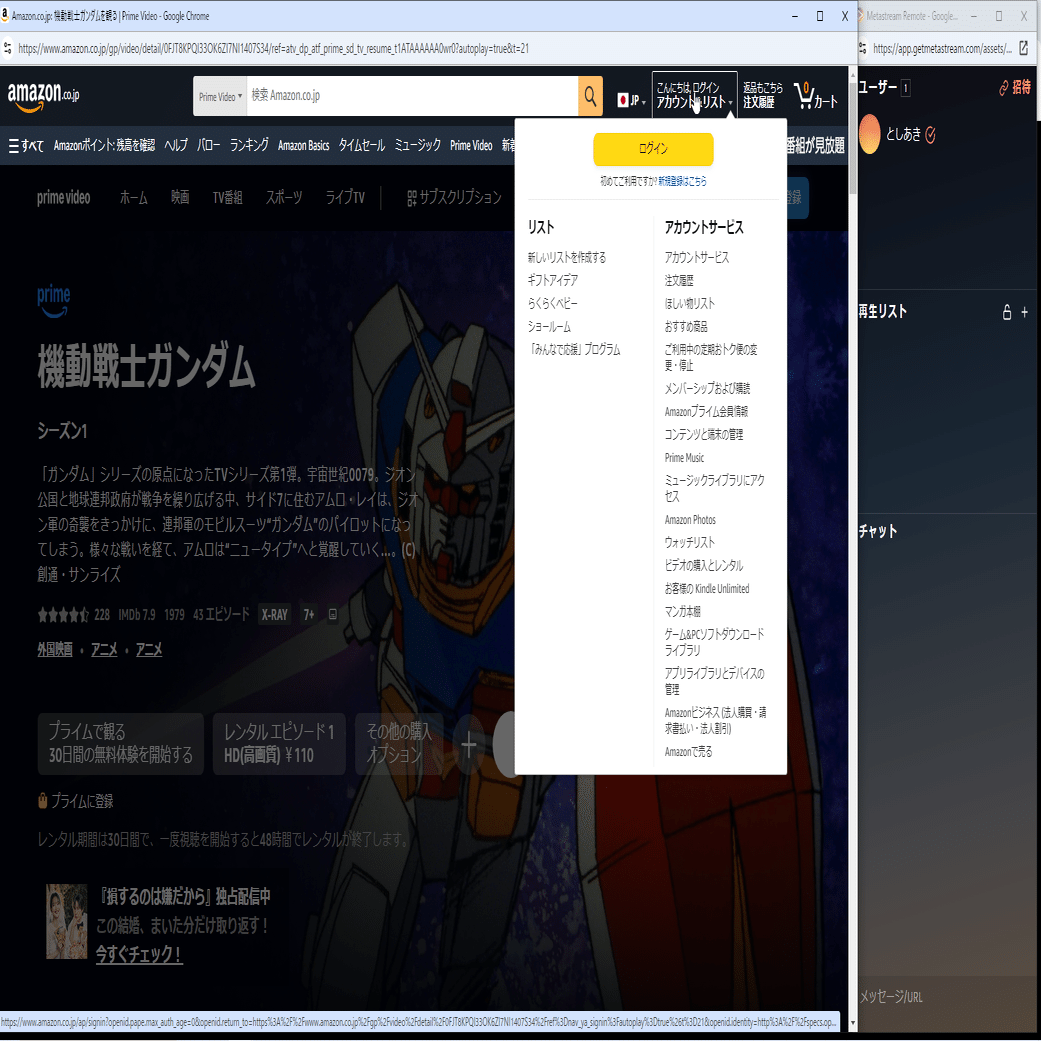Image resolution: width=1041 pixels, height=1041 pixels.
Task: Open サブスクリプション with grid icon
Action: 454,197
